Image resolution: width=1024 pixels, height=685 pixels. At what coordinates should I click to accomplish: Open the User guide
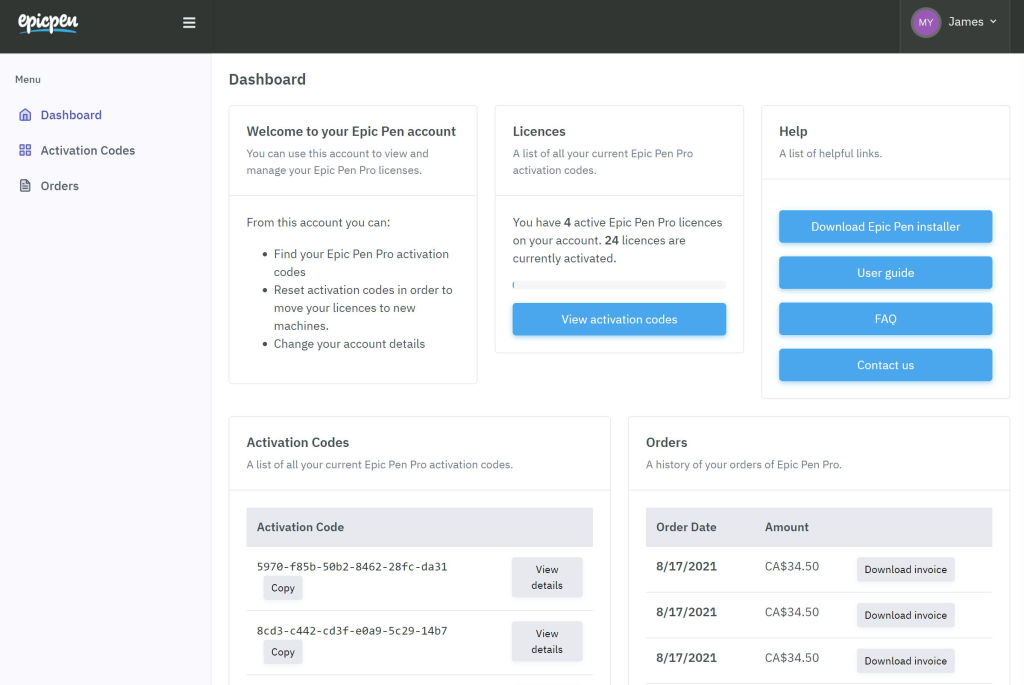(885, 273)
